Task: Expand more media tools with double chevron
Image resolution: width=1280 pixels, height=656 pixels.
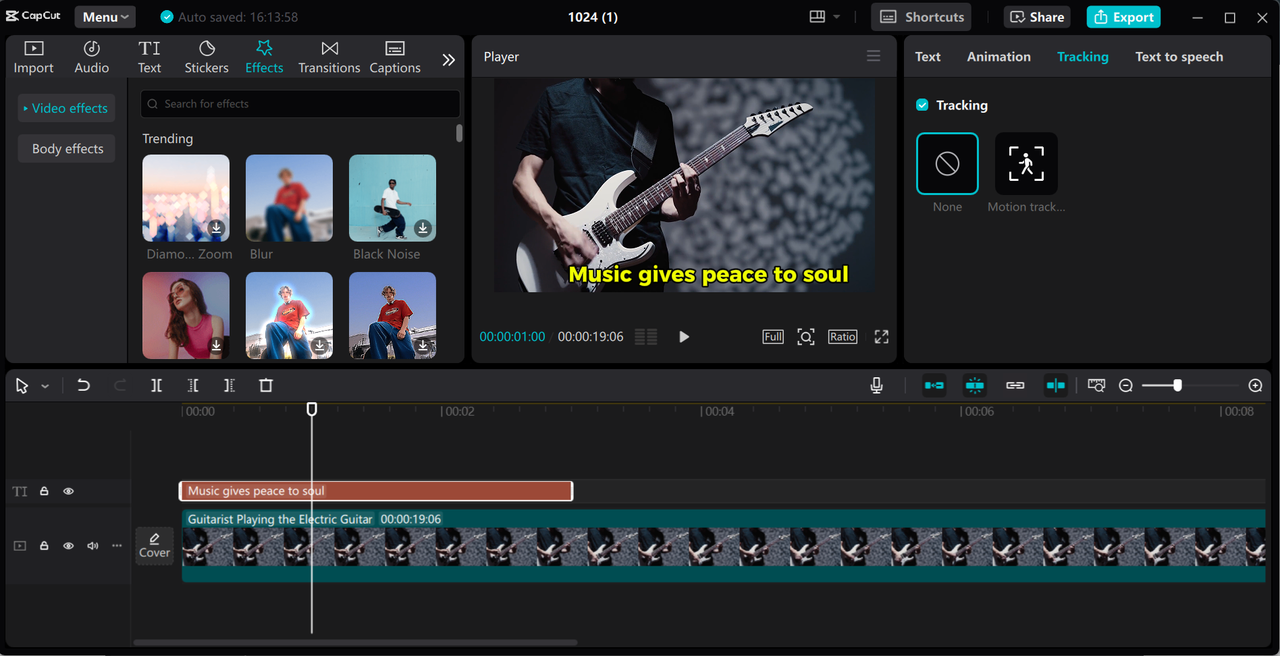Action: (449, 60)
